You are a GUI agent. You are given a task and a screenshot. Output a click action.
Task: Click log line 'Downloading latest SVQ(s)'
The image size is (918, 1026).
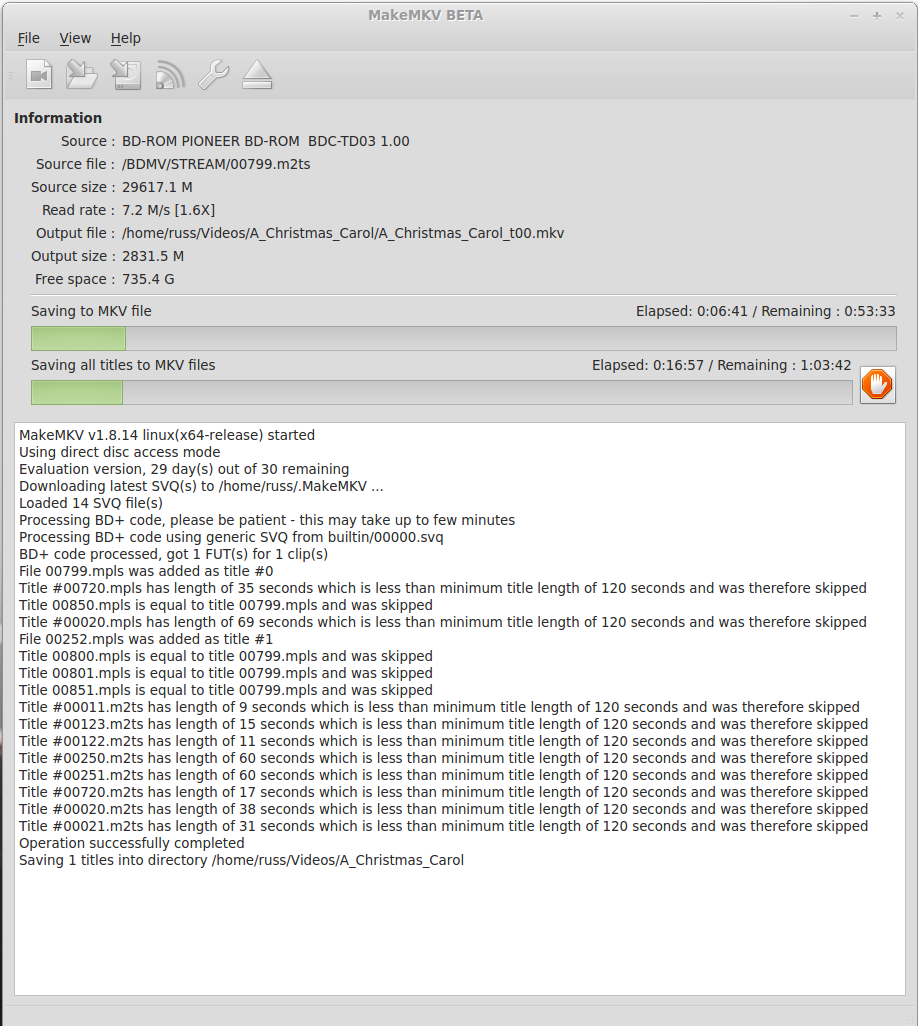coord(202,486)
